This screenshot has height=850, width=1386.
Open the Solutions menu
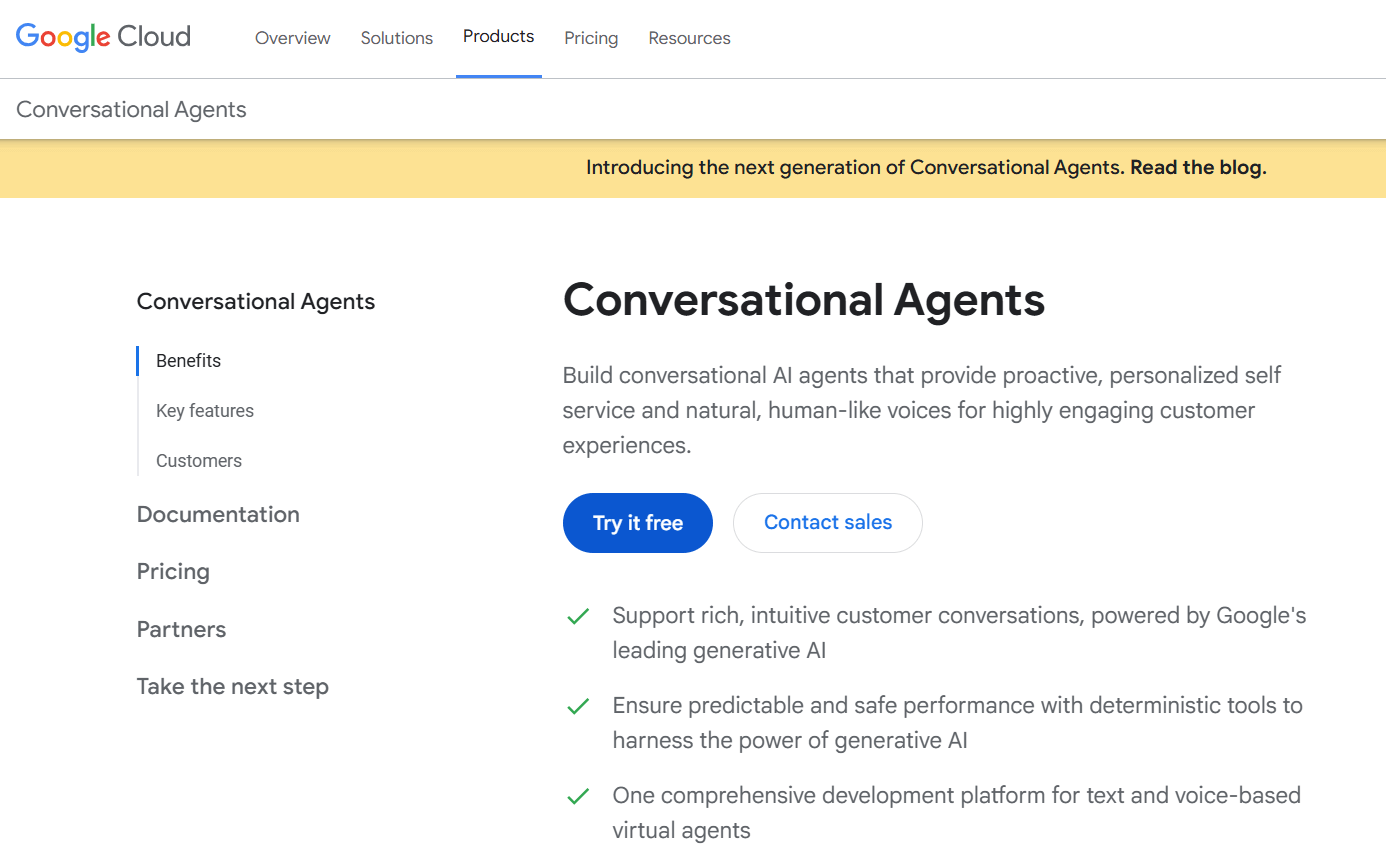tap(397, 38)
